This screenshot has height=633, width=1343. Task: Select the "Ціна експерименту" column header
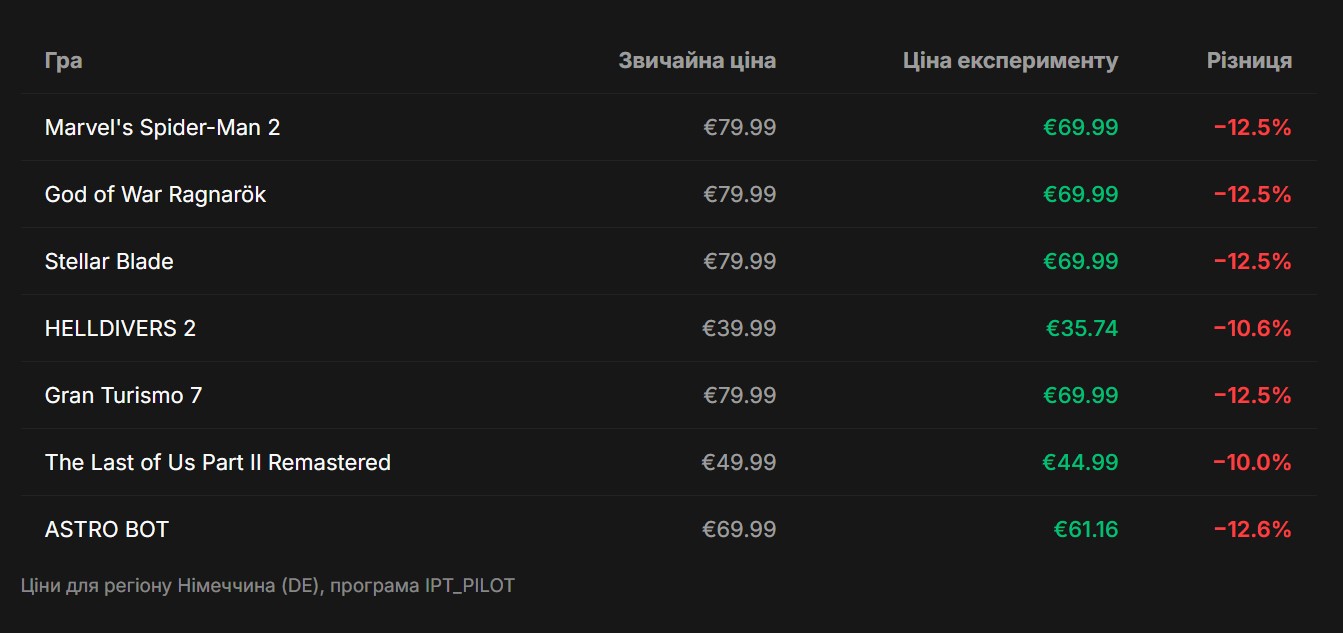tap(1010, 61)
